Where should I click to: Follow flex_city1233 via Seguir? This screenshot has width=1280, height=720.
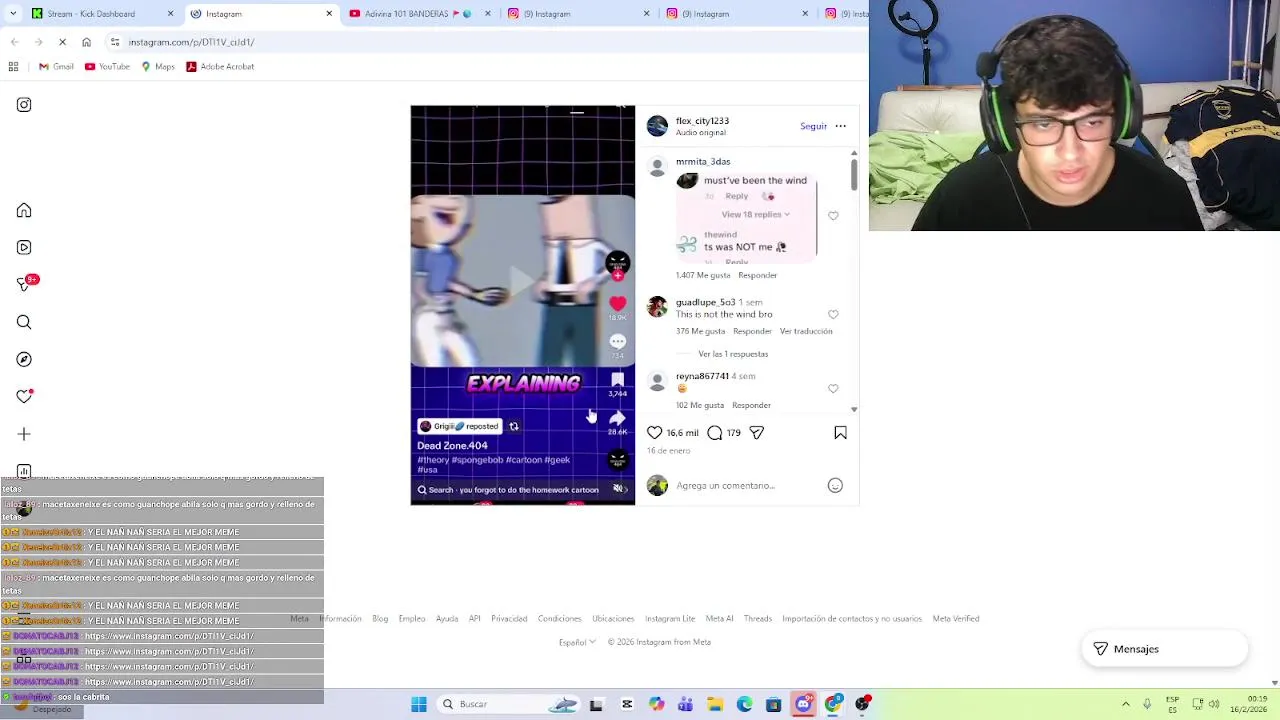tap(813, 126)
